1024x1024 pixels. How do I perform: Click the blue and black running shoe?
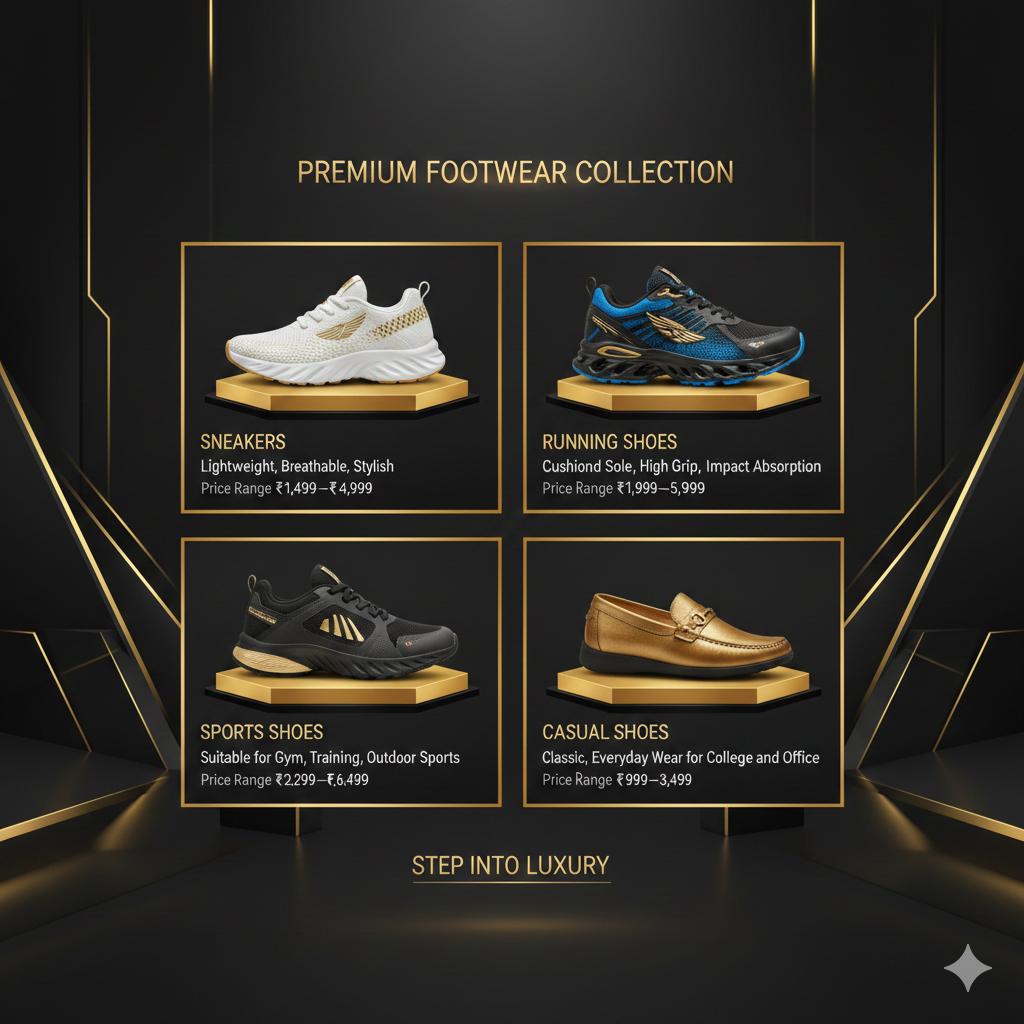pyautogui.click(x=688, y=325)
